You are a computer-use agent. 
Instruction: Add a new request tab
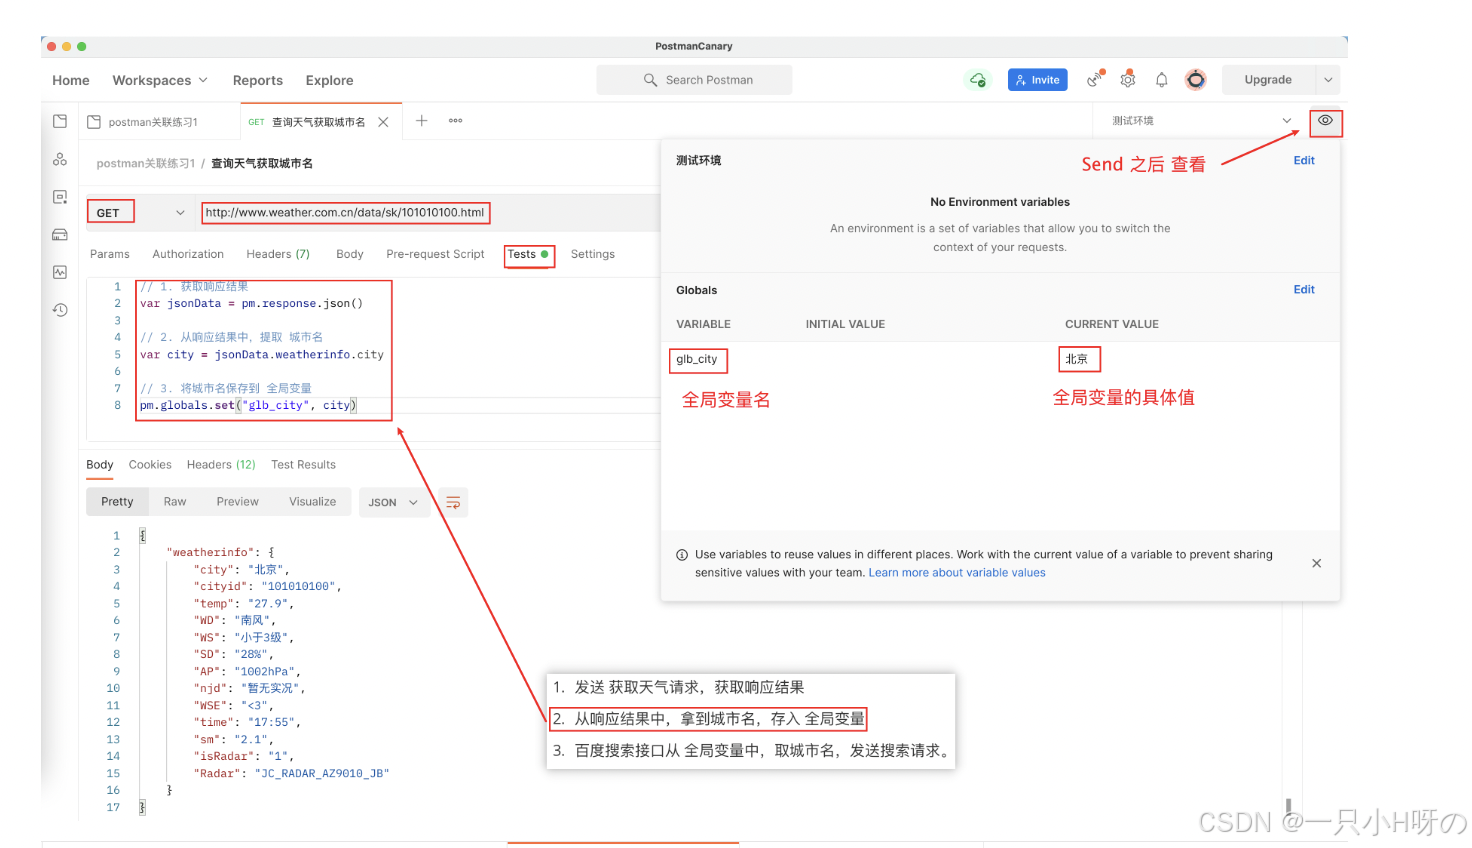point(422,121)
